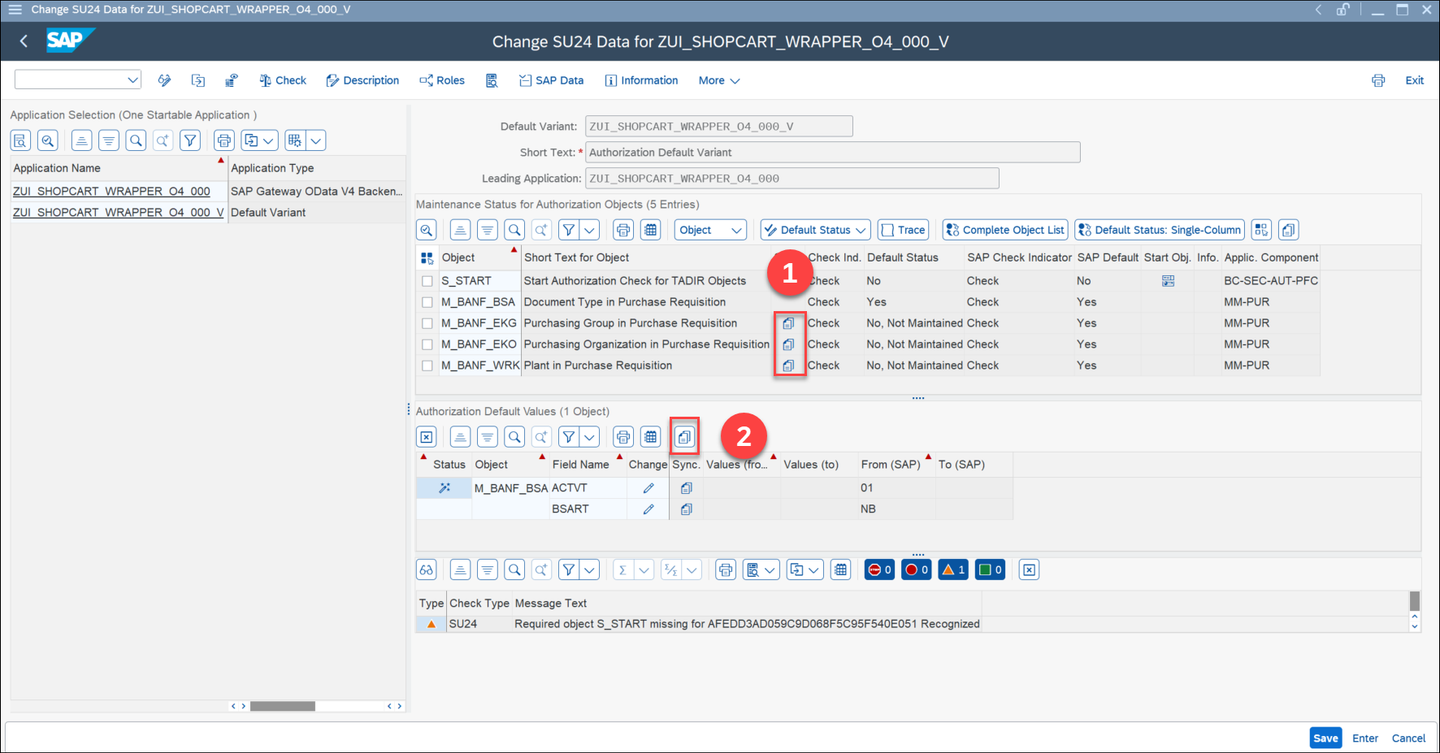This screenshot has height=753, width=1440.
Task: Click Information in the main toolbar
Action: pos(641,80)
